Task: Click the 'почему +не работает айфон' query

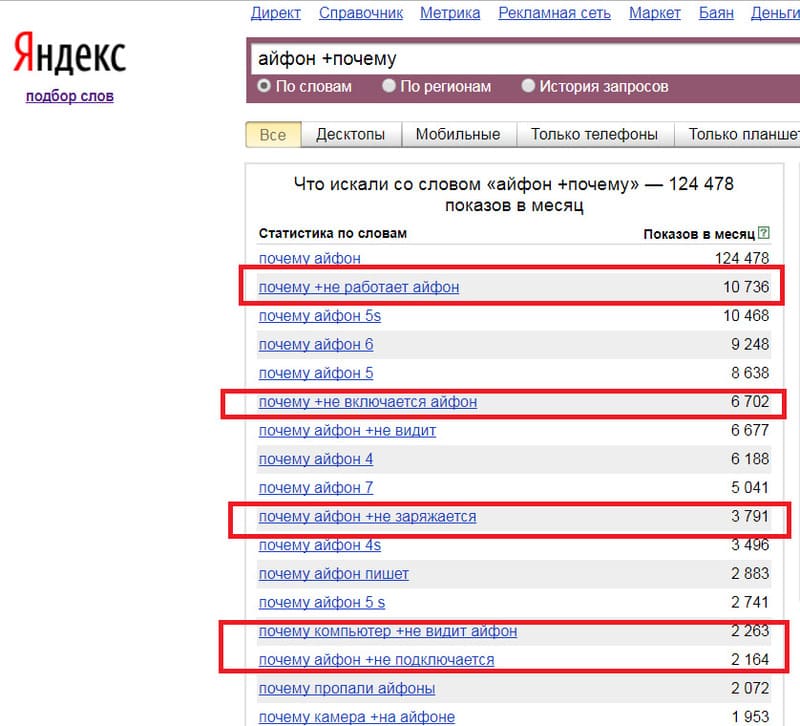Action: (x=359, y=287)
